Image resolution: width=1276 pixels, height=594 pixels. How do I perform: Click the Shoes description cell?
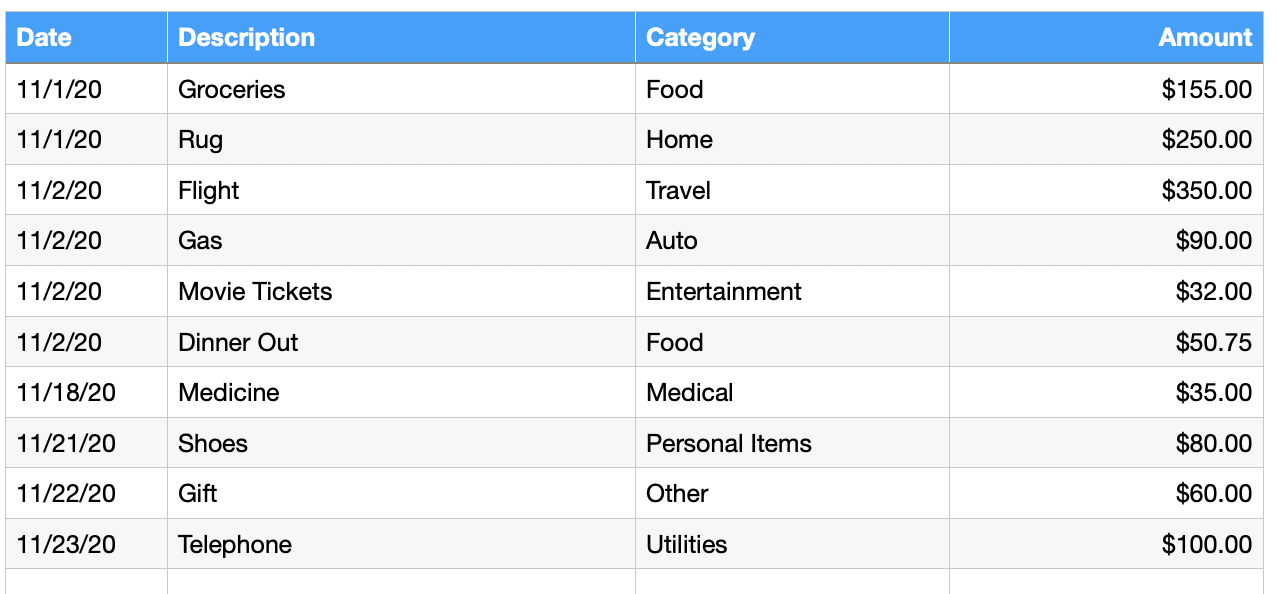(x=213, y=444)
